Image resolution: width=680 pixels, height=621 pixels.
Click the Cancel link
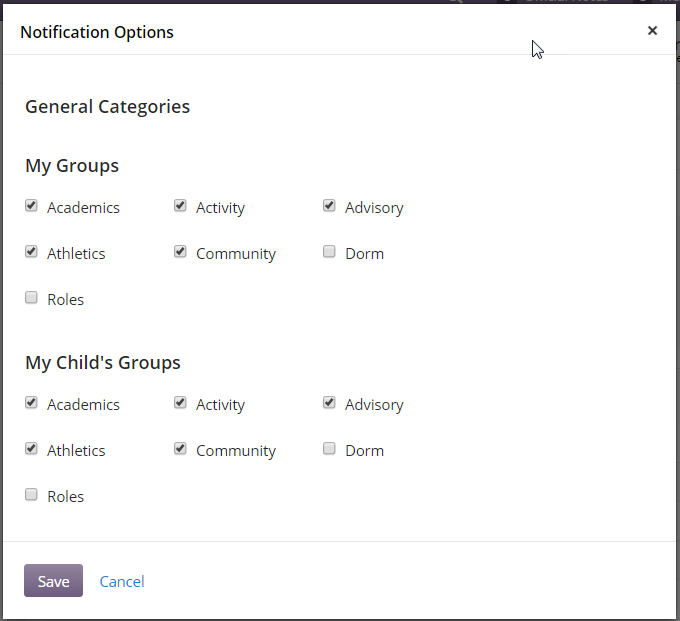click(x=122, y=581)
